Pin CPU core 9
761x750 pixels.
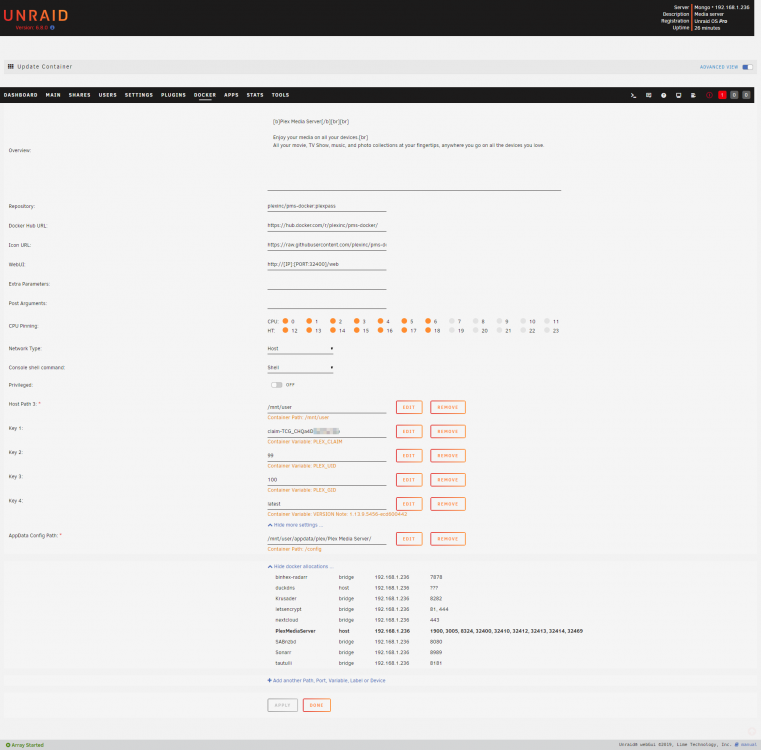click(x=499, y=321)
